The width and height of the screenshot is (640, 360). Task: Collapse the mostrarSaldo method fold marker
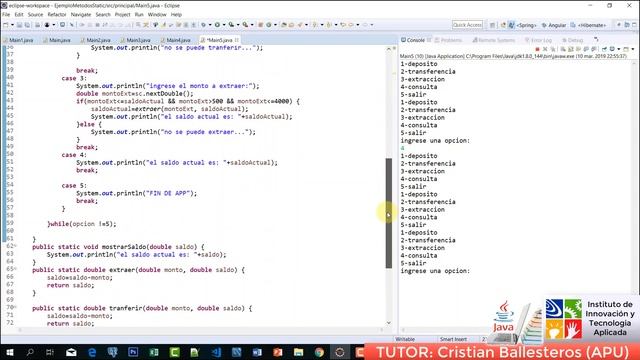coord(16,246)
